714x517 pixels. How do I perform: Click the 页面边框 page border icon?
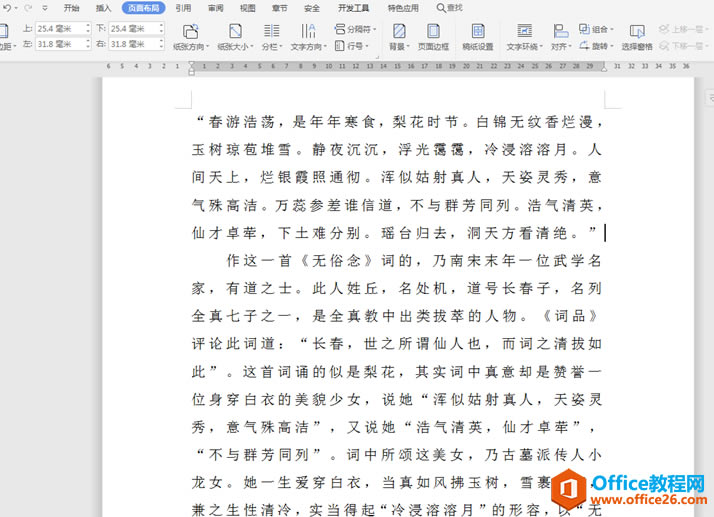point(433,31)
